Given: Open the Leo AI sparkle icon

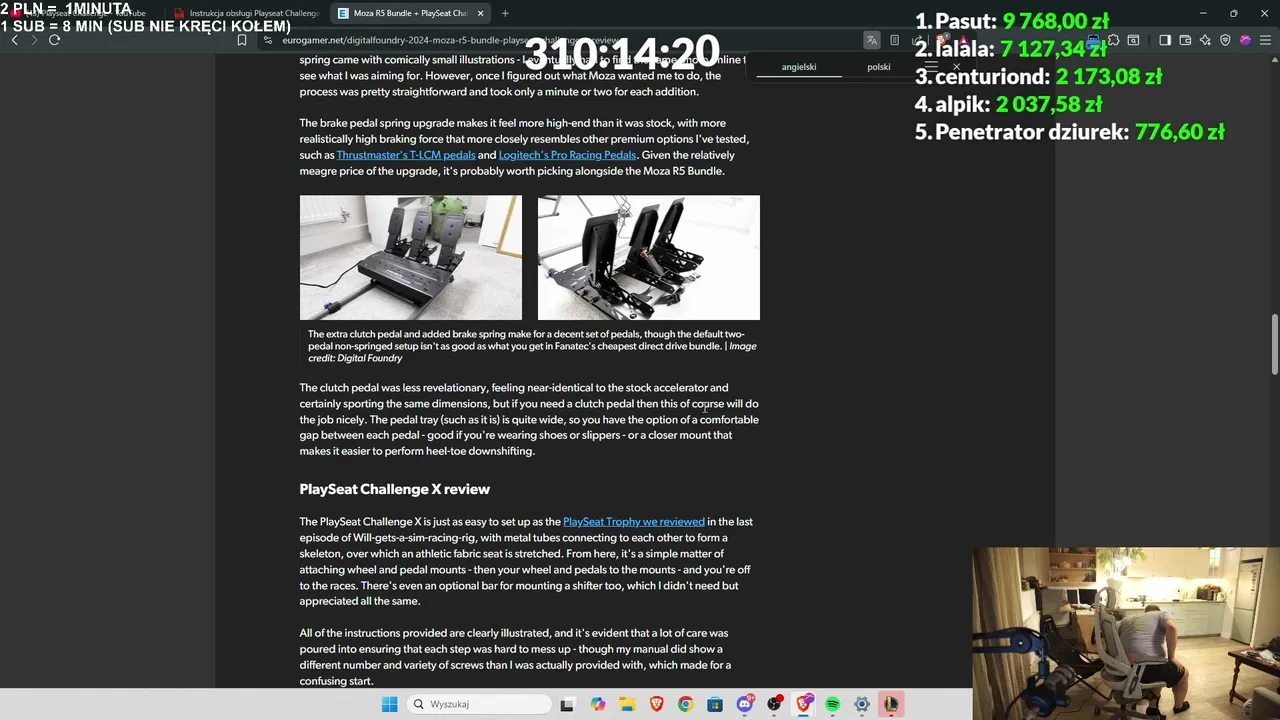Looking at the screenshot, I should click(1205, 40).
